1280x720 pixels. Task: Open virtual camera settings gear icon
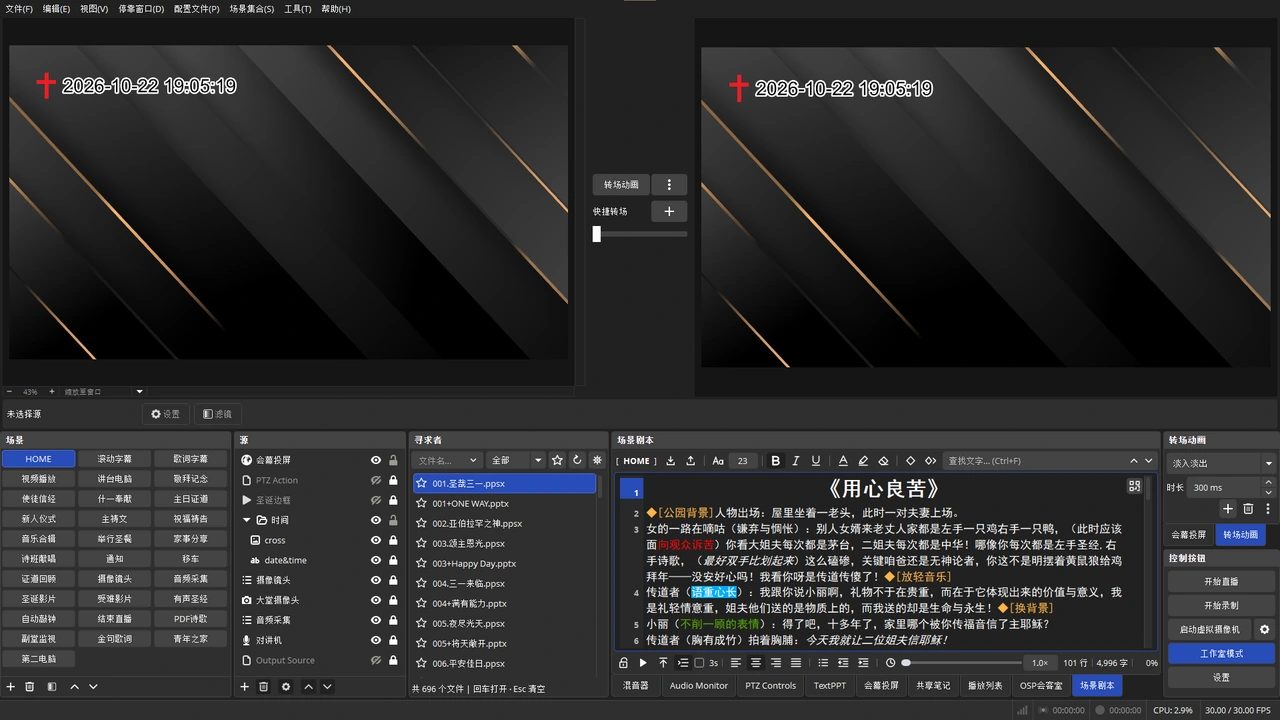pyautogui.click(x=1264, y=629)
